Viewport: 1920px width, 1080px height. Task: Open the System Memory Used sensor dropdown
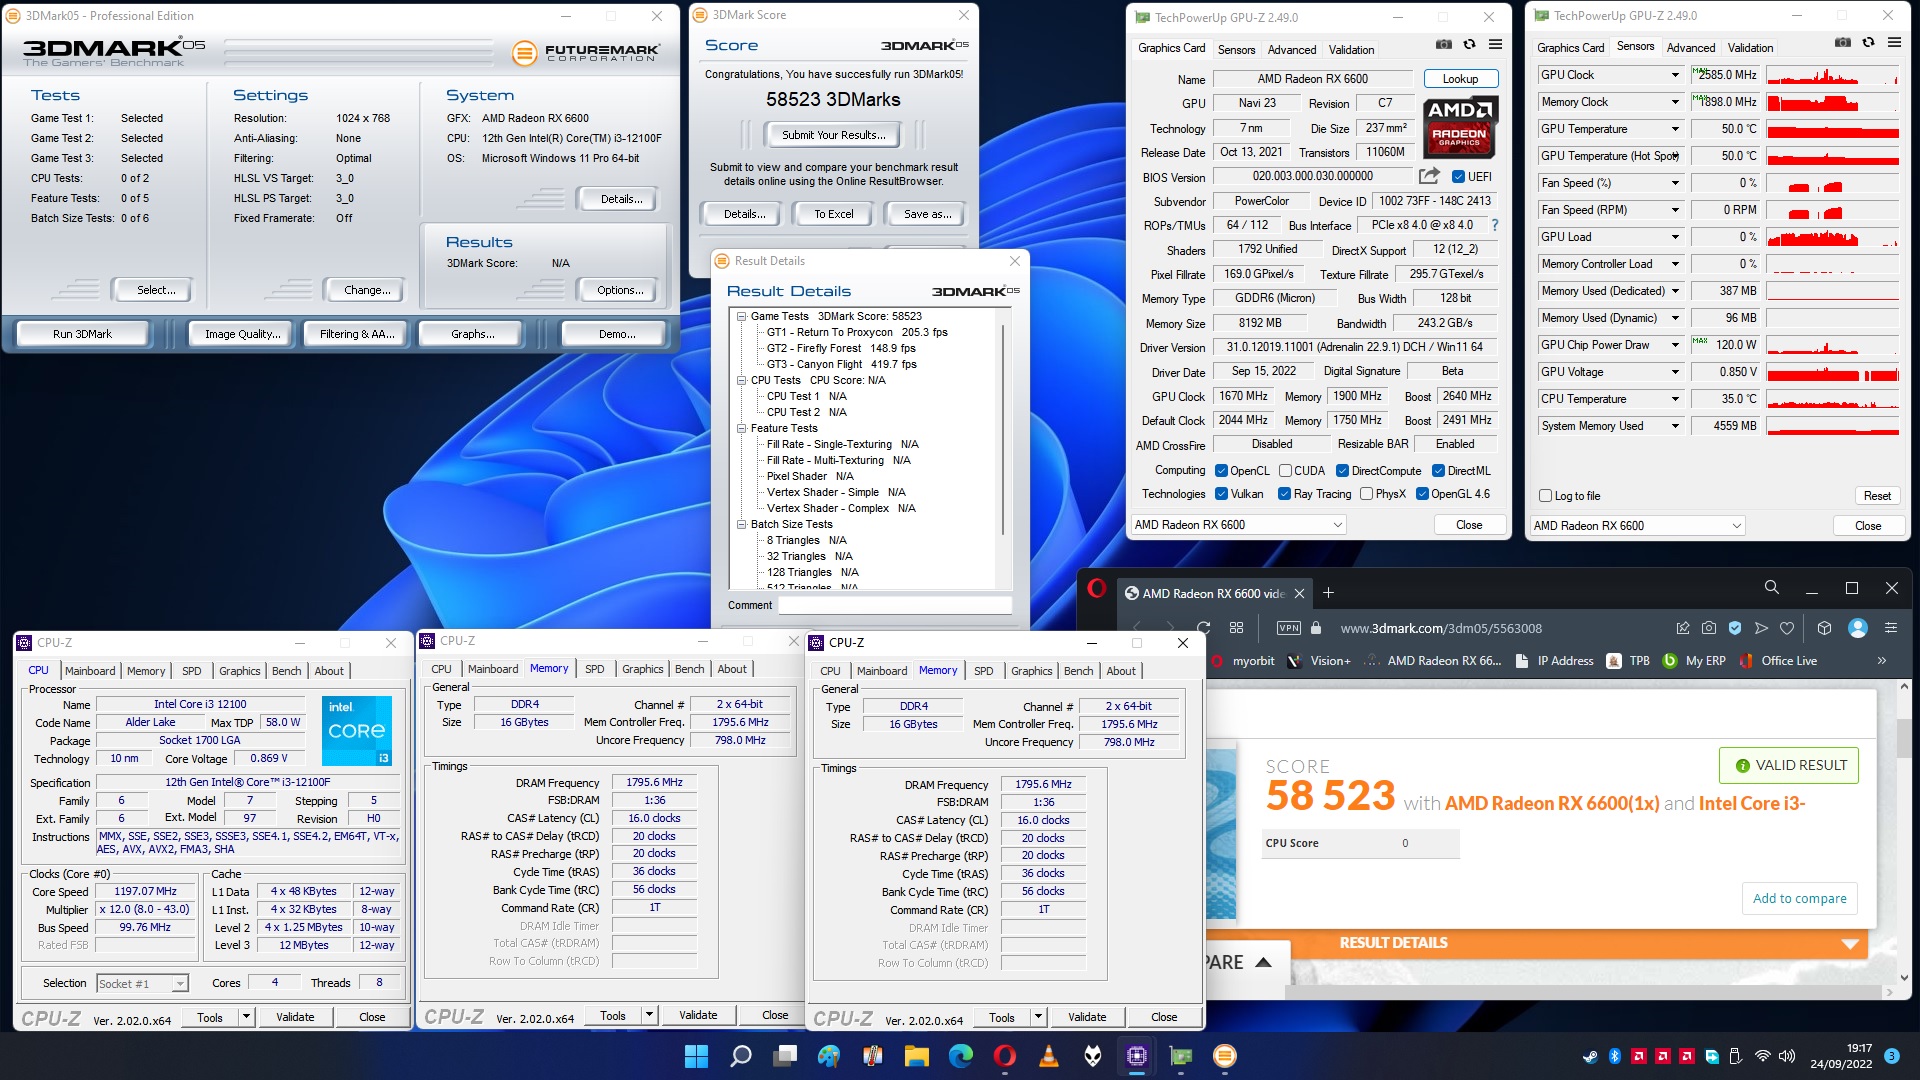tap(1675, 426)
